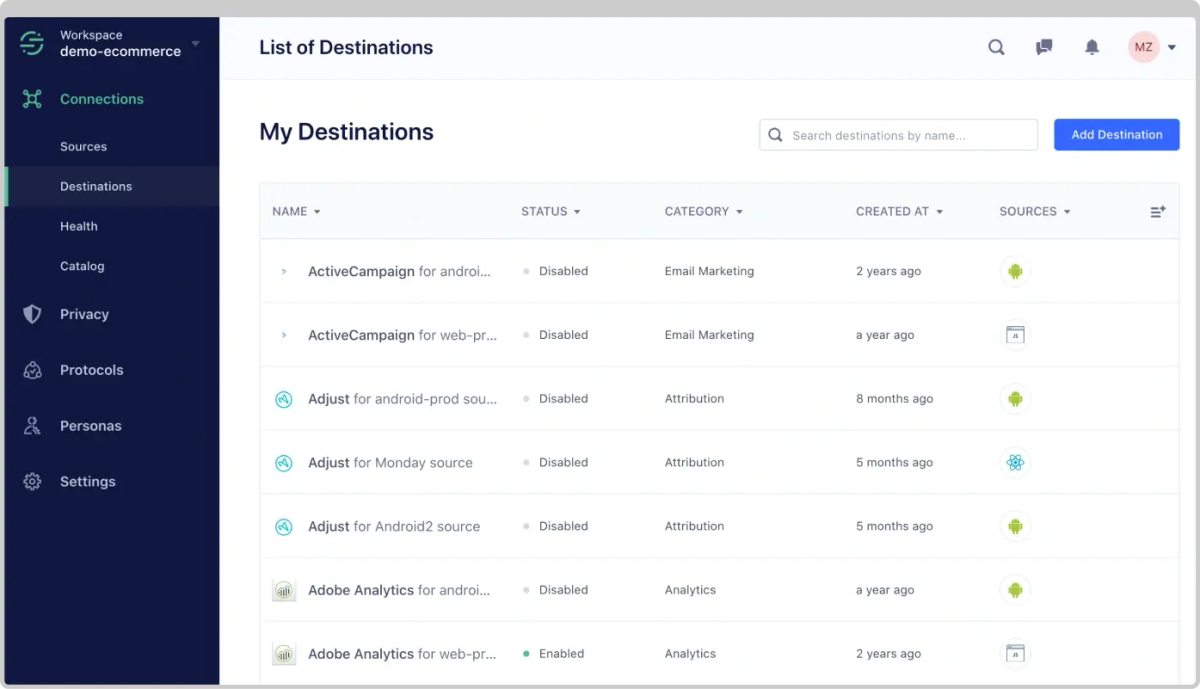Go to Sources in sidebar
The height and width of the screenshot is (689, 1200).
point(83,146)
